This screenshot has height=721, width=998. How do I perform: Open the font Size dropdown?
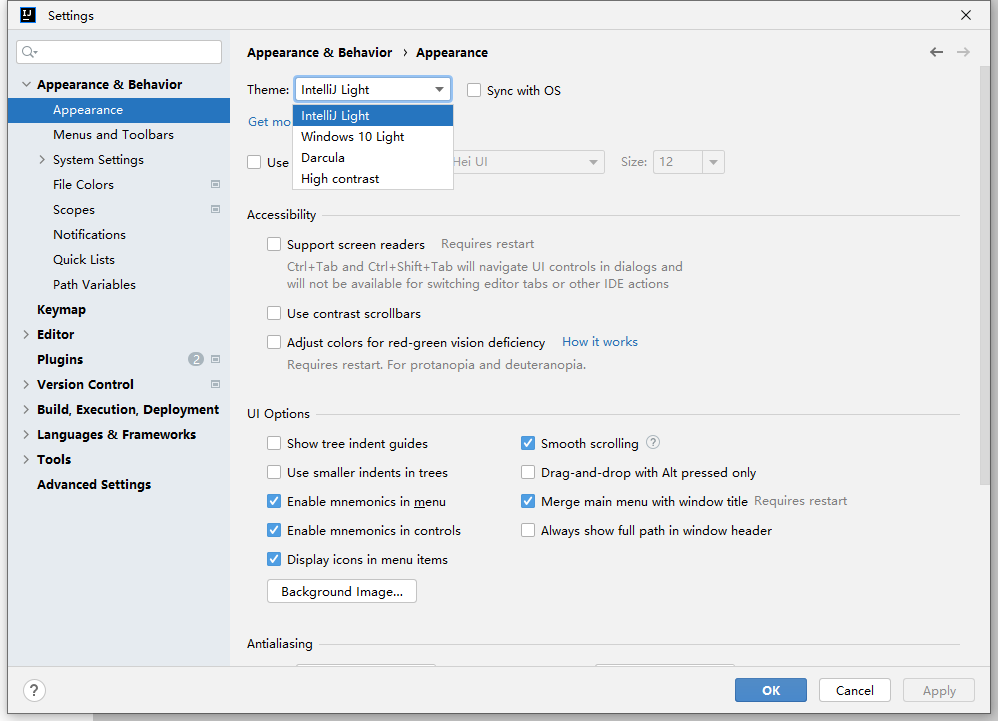(713, 162)
